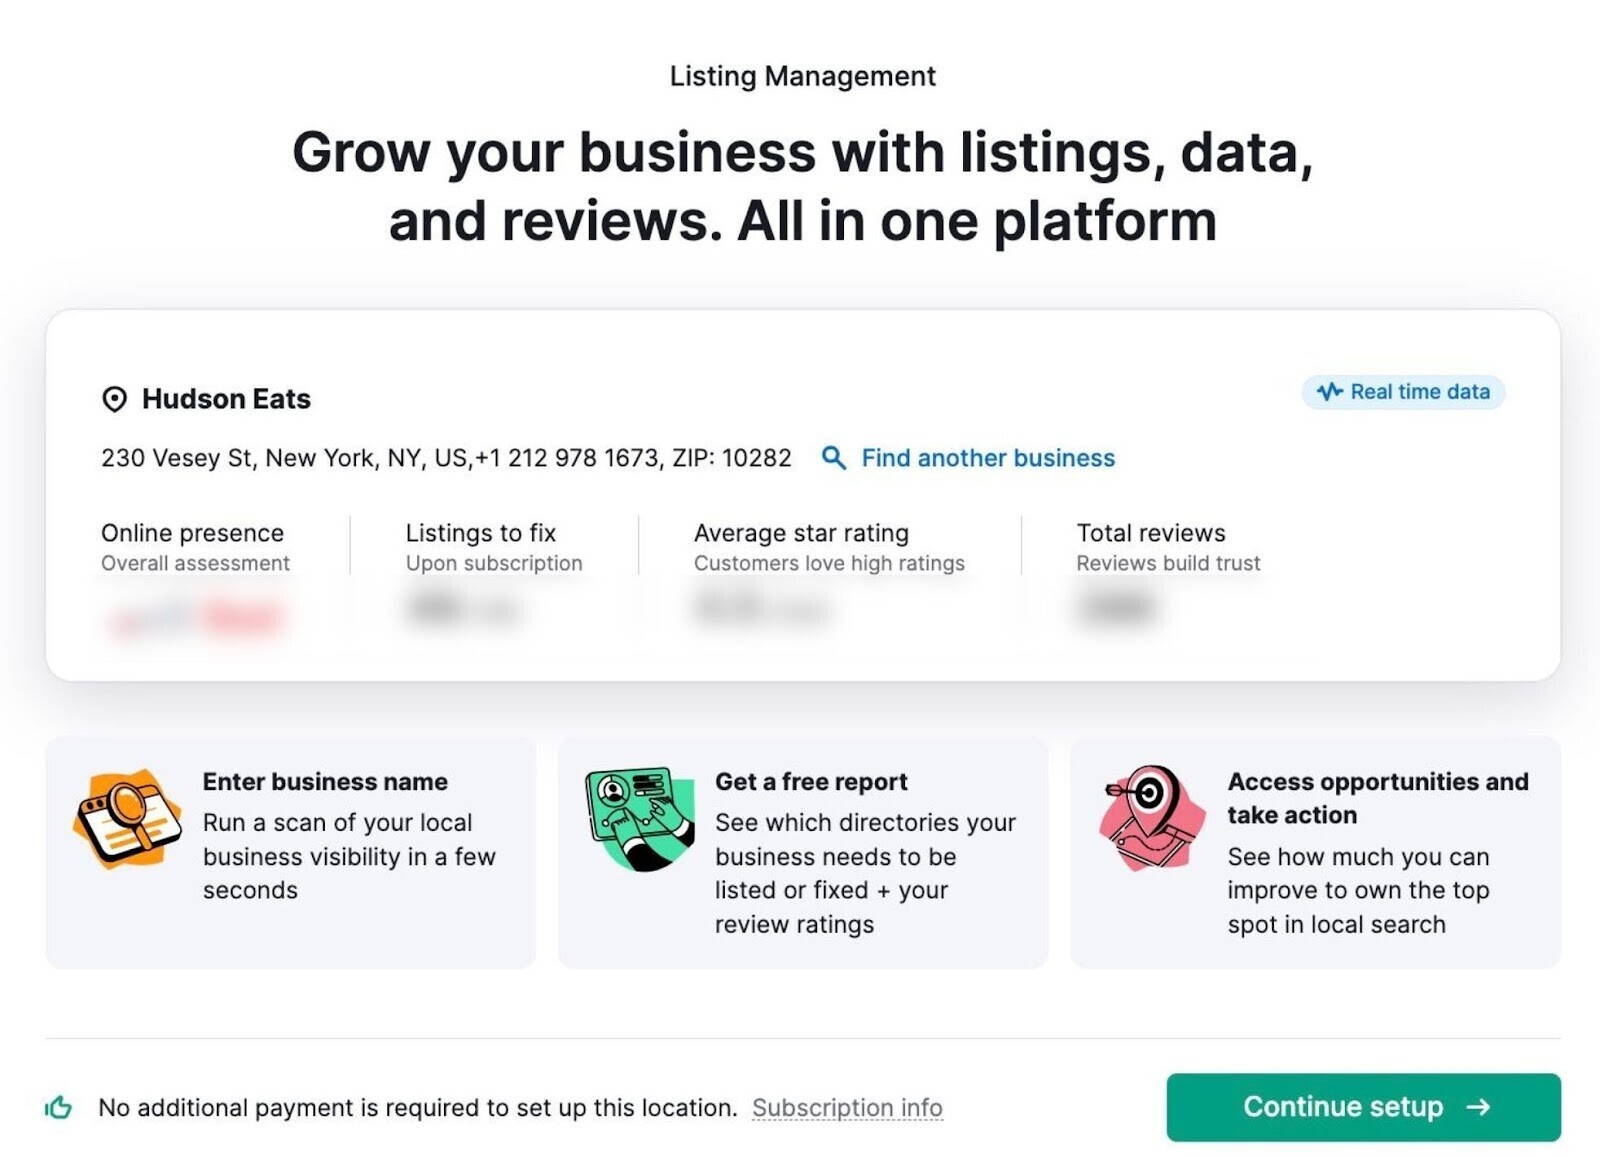Click the magnifying glass search icon
The image size is (1600, 1157).
click(831, 458)
